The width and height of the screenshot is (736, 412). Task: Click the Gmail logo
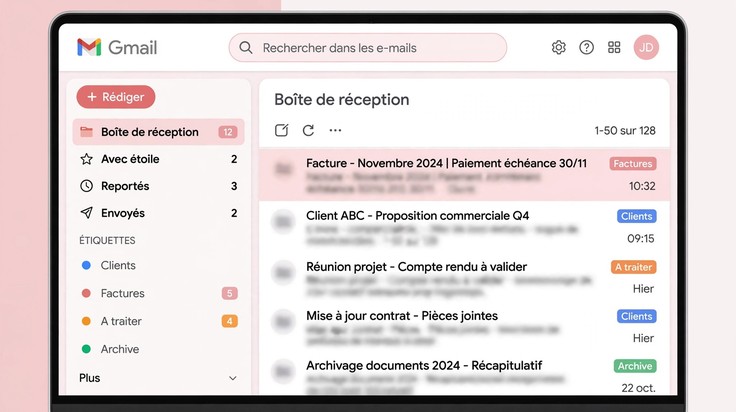click(117, 47)
